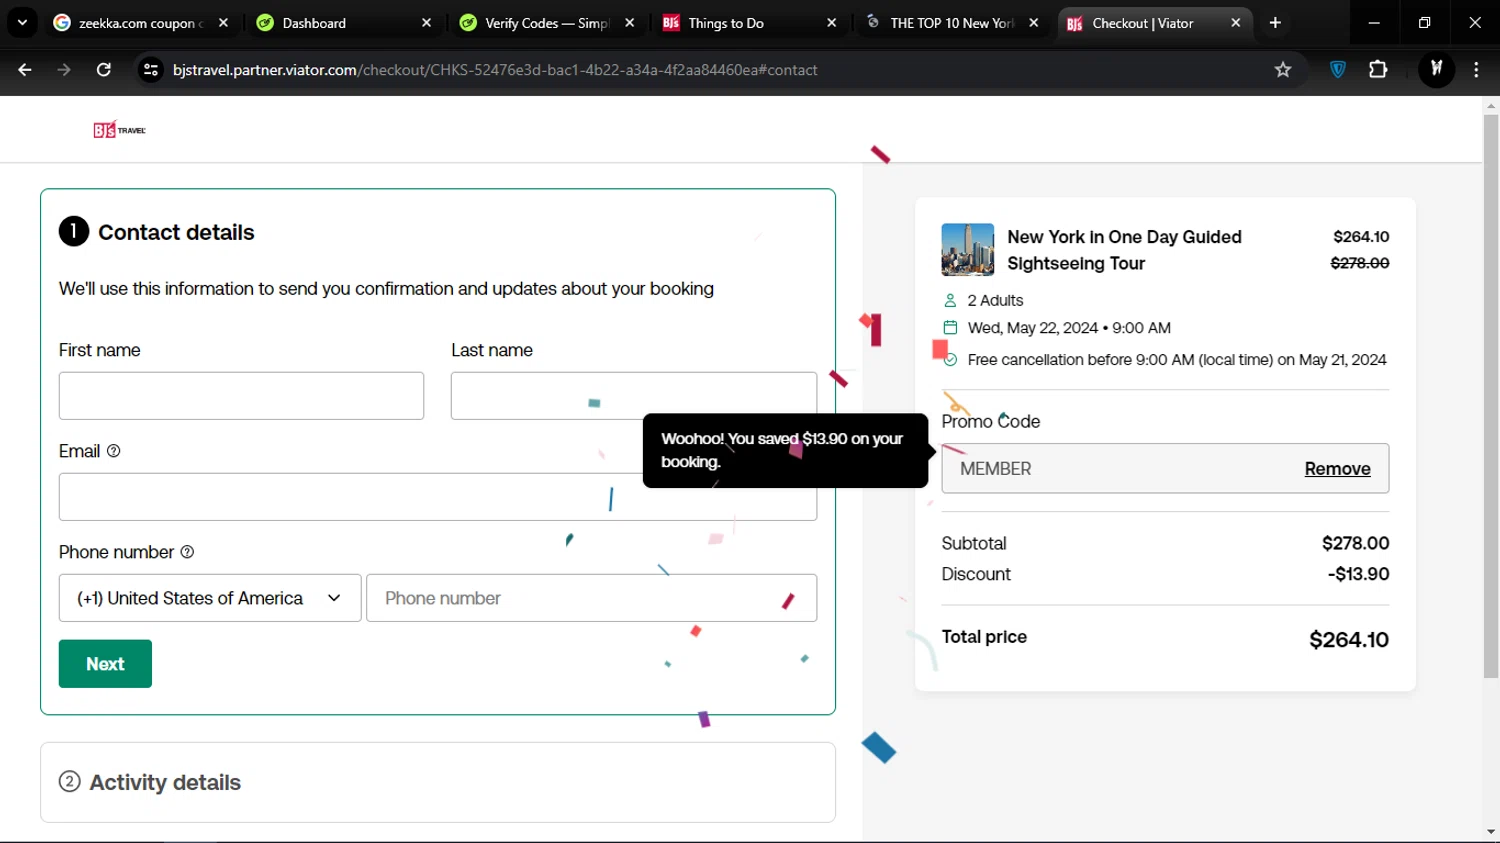Image resolution: width=1500 pixels, height=843 pixels.
Task: Click the Phone number input
Action: (592, 598)
